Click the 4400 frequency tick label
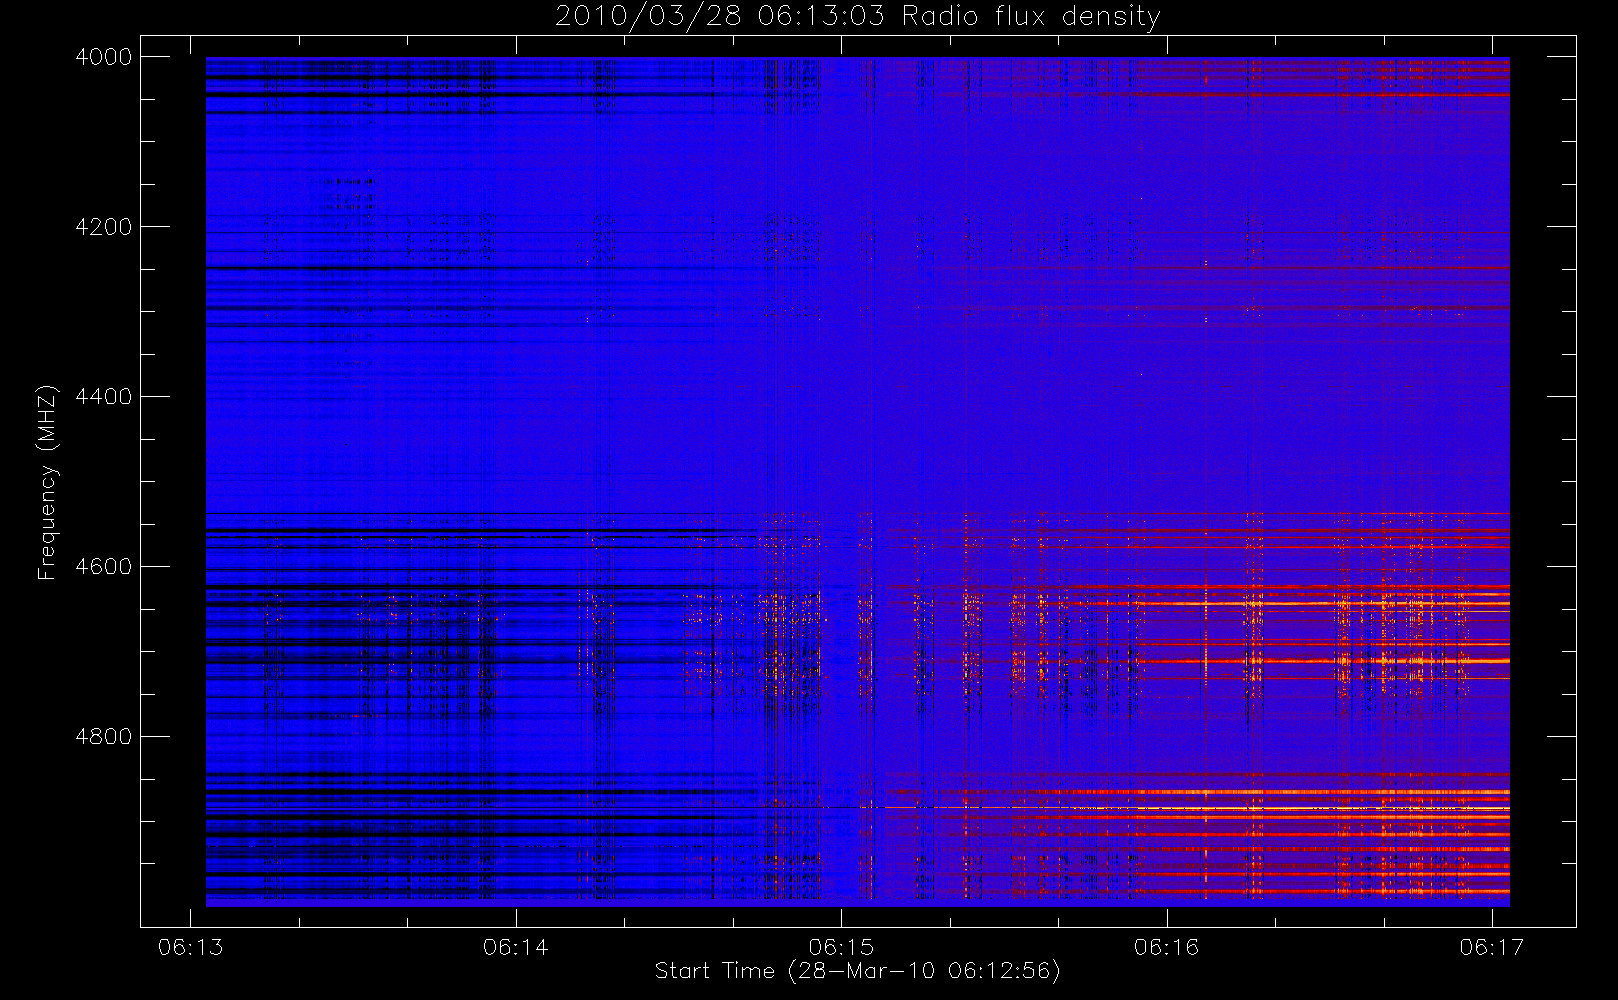Screen dimensions: 1618x1000 [x=104, y=397]
